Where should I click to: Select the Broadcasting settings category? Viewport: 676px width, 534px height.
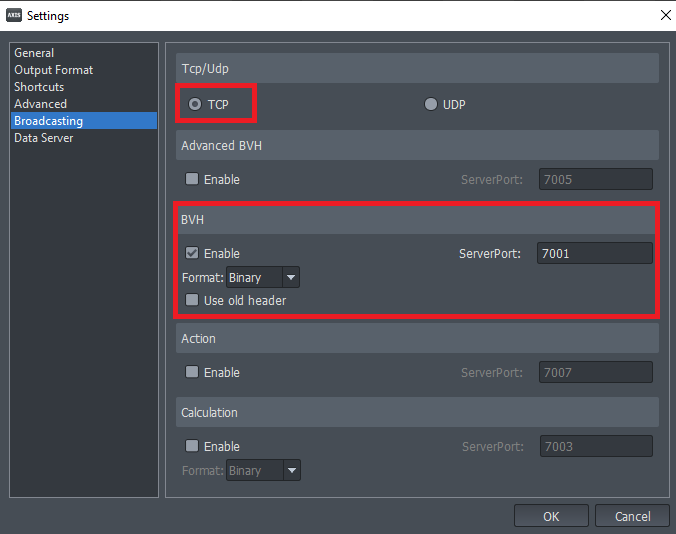(x=84, y=121)
